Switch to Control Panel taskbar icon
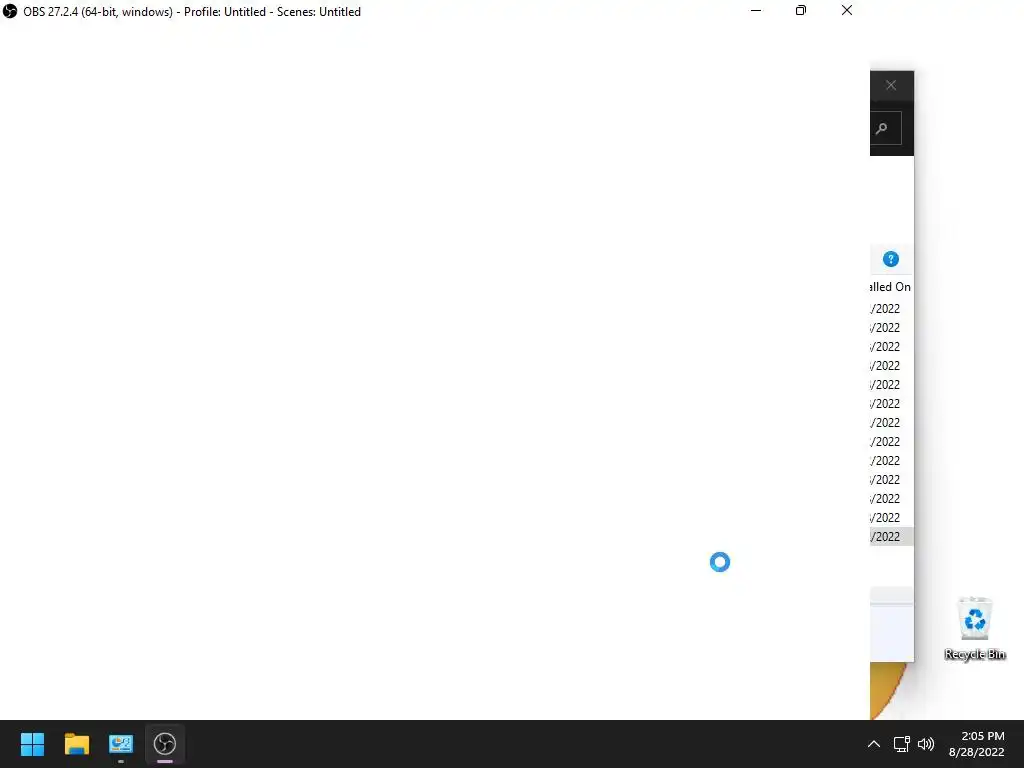 (121, 744)
